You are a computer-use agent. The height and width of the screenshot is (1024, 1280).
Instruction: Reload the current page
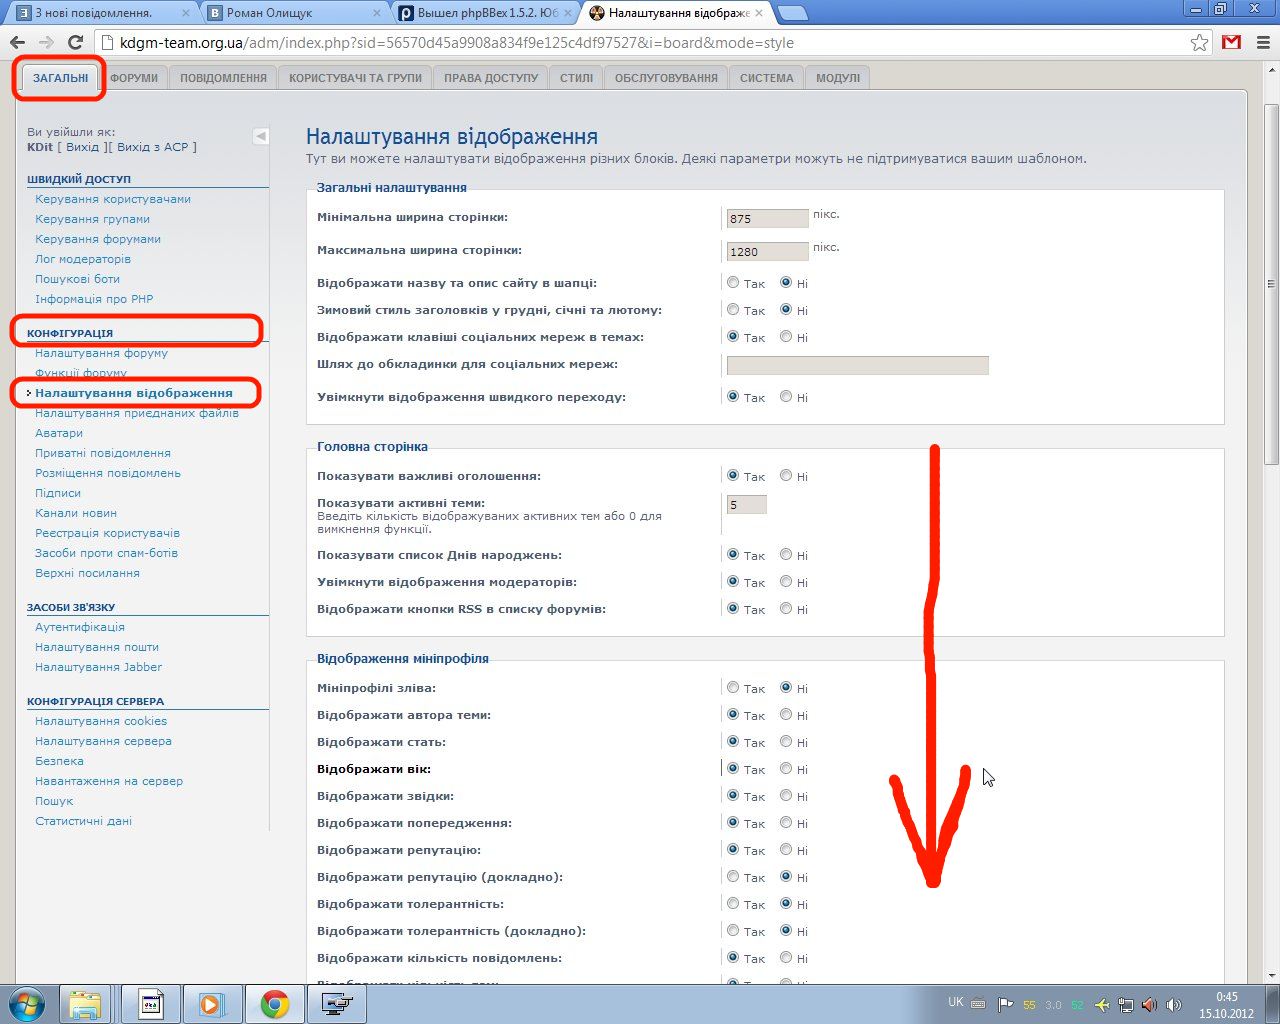tap(75, 43)
